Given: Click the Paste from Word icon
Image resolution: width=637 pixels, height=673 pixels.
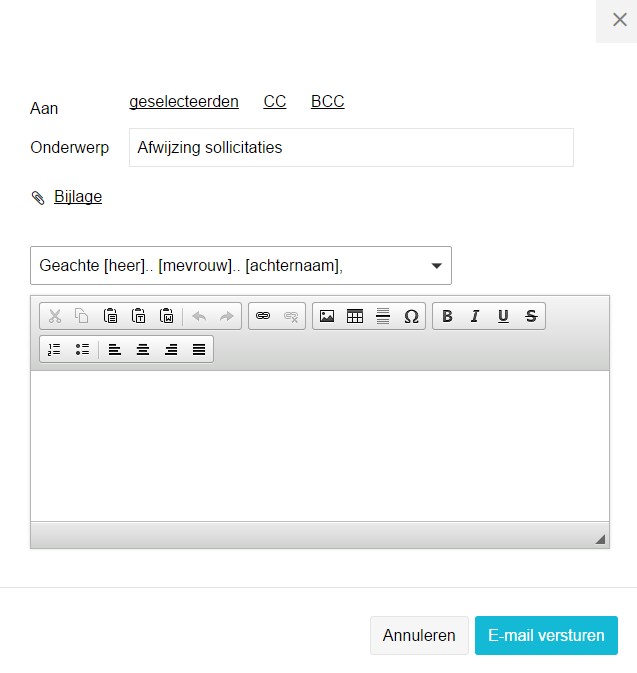Looking at the screenshot, I should pyautogui.click(x=167, y=316).
